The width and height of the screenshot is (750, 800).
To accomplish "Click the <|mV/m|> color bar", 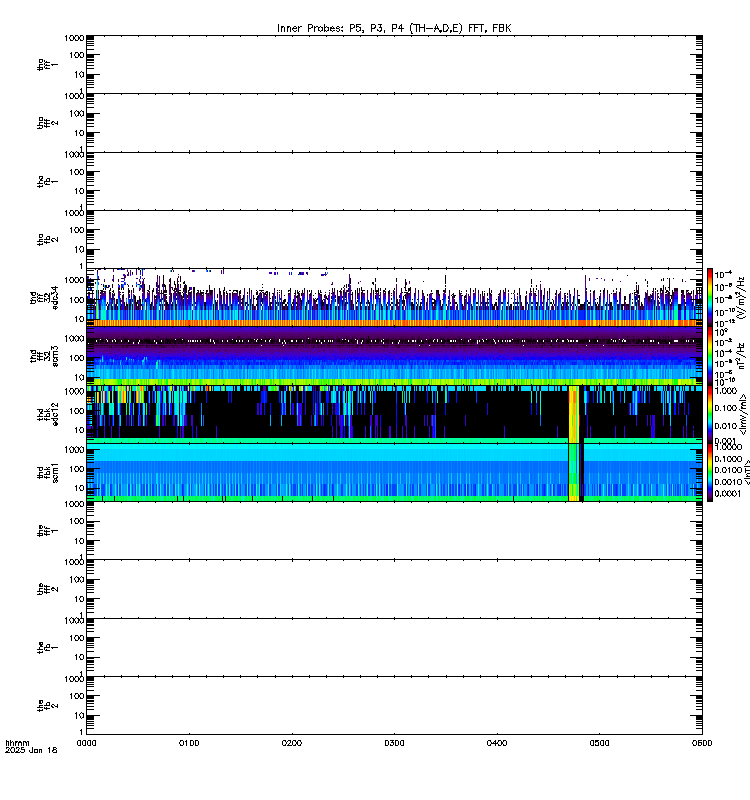I will pyautogui.click(x=710, y=414).
